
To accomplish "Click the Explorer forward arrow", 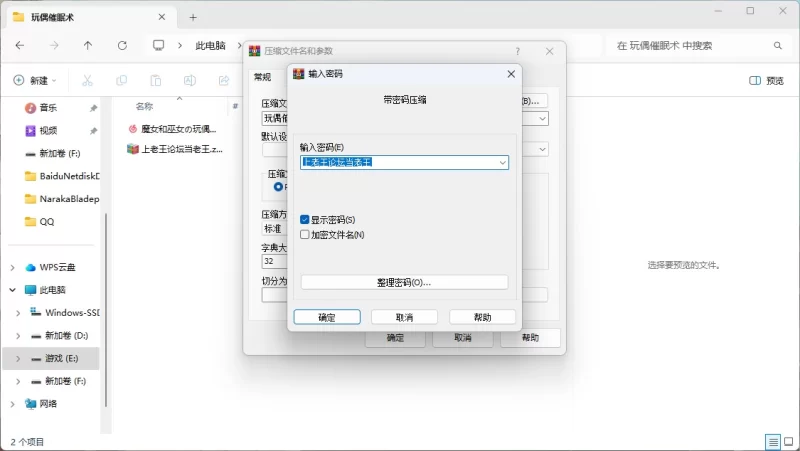I will tap(54, 45).
